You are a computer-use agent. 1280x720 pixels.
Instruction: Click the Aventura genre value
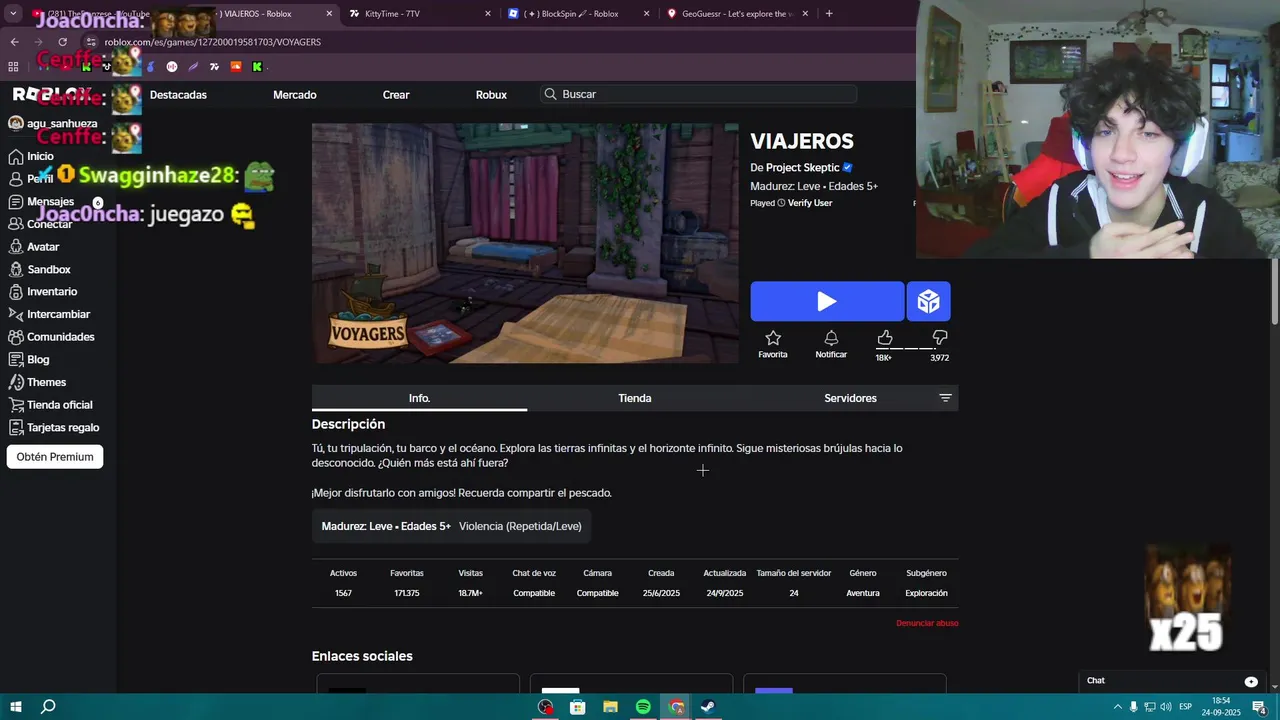[x=863, y=593]
